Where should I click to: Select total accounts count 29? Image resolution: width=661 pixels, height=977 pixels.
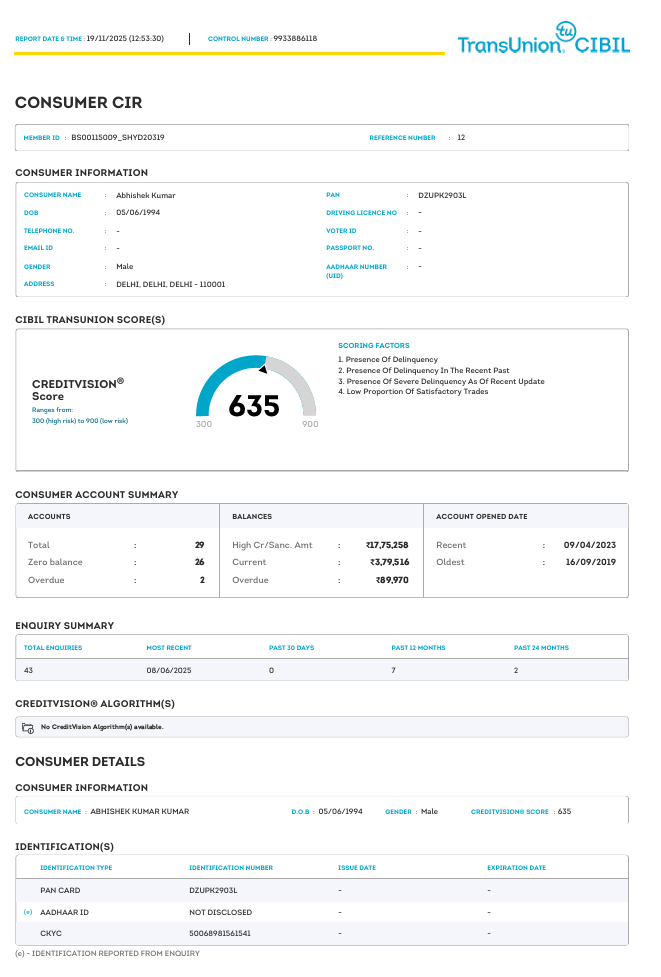click(200, 545)
